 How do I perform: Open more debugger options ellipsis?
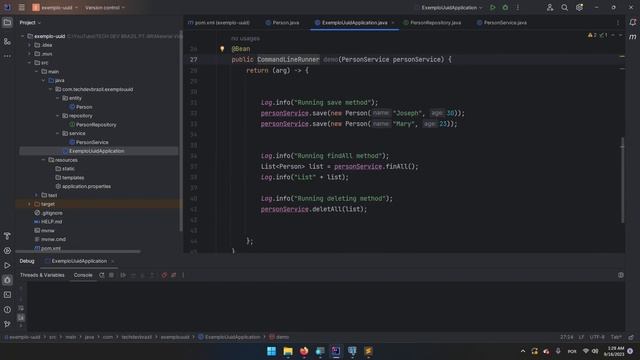(183, 275)
